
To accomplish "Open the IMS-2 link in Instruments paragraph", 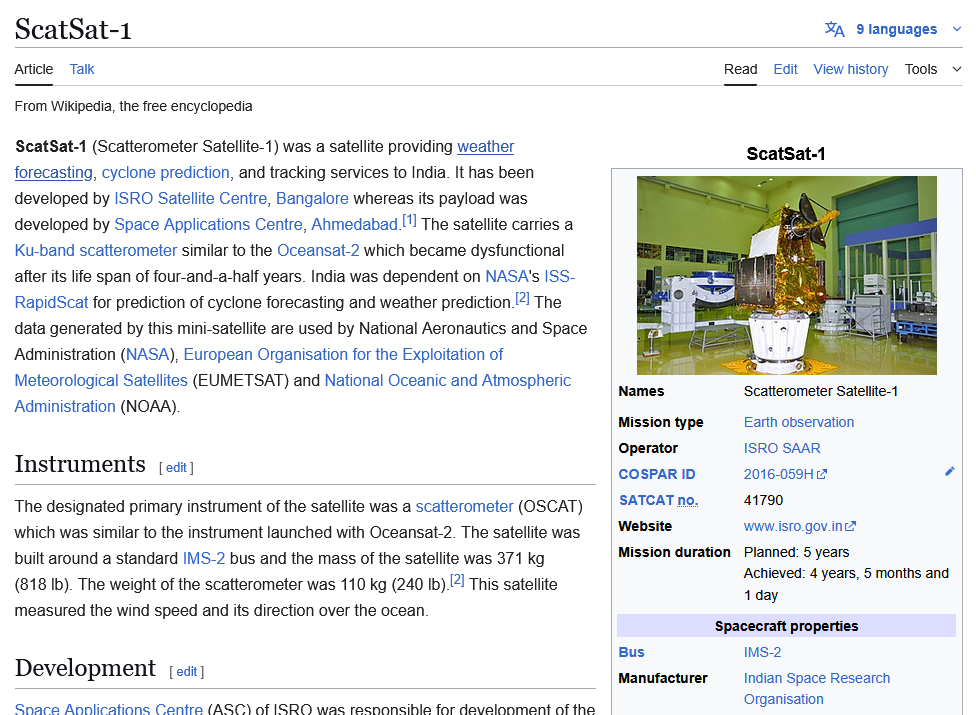I will (204, 559).
